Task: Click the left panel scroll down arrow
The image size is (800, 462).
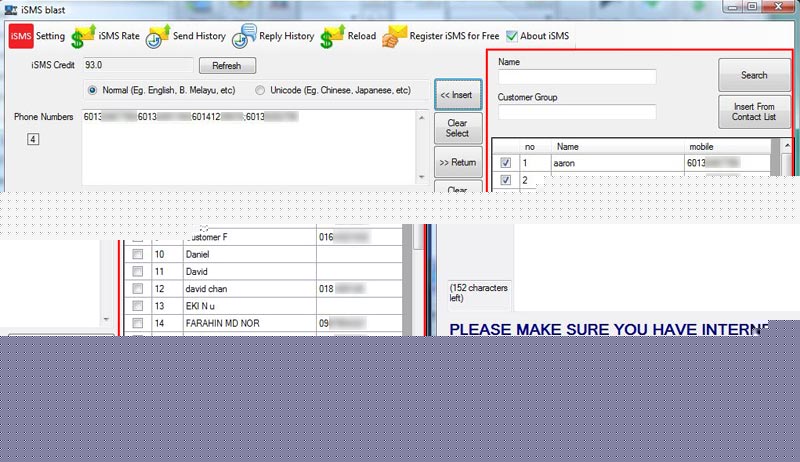Action: click(x=106, y=319)
